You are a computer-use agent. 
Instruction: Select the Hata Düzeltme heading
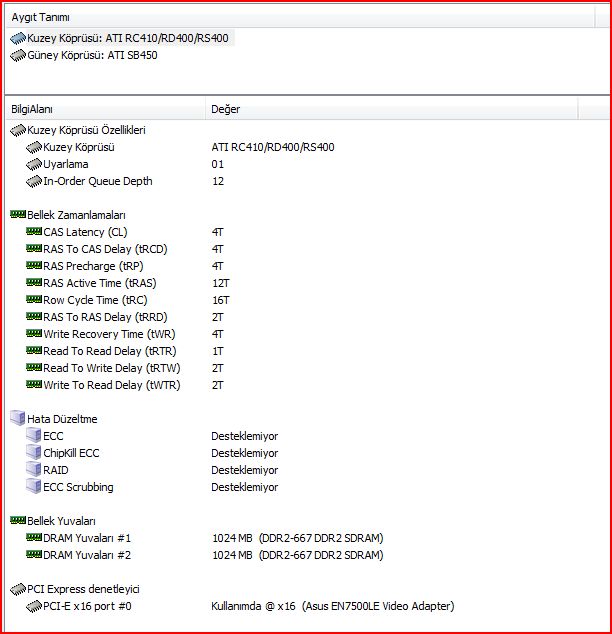(x=62, y=419)
